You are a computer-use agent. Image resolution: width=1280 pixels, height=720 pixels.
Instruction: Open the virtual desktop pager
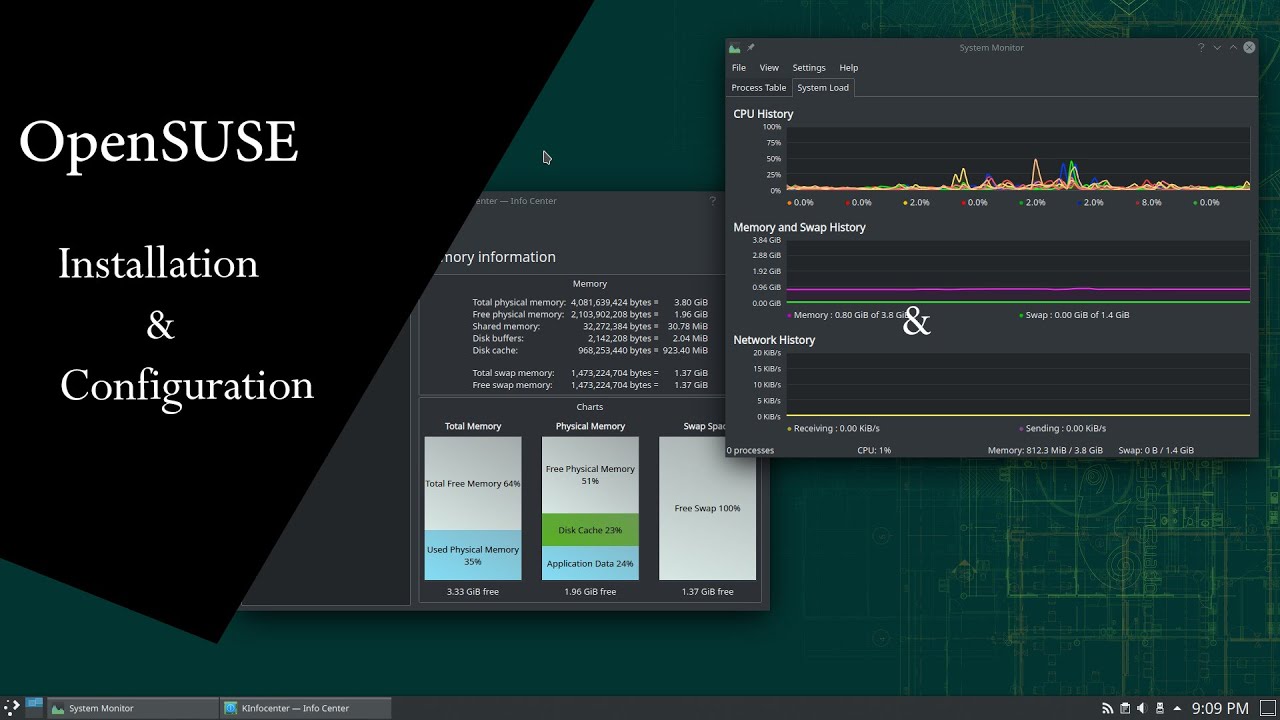[34, 707]
